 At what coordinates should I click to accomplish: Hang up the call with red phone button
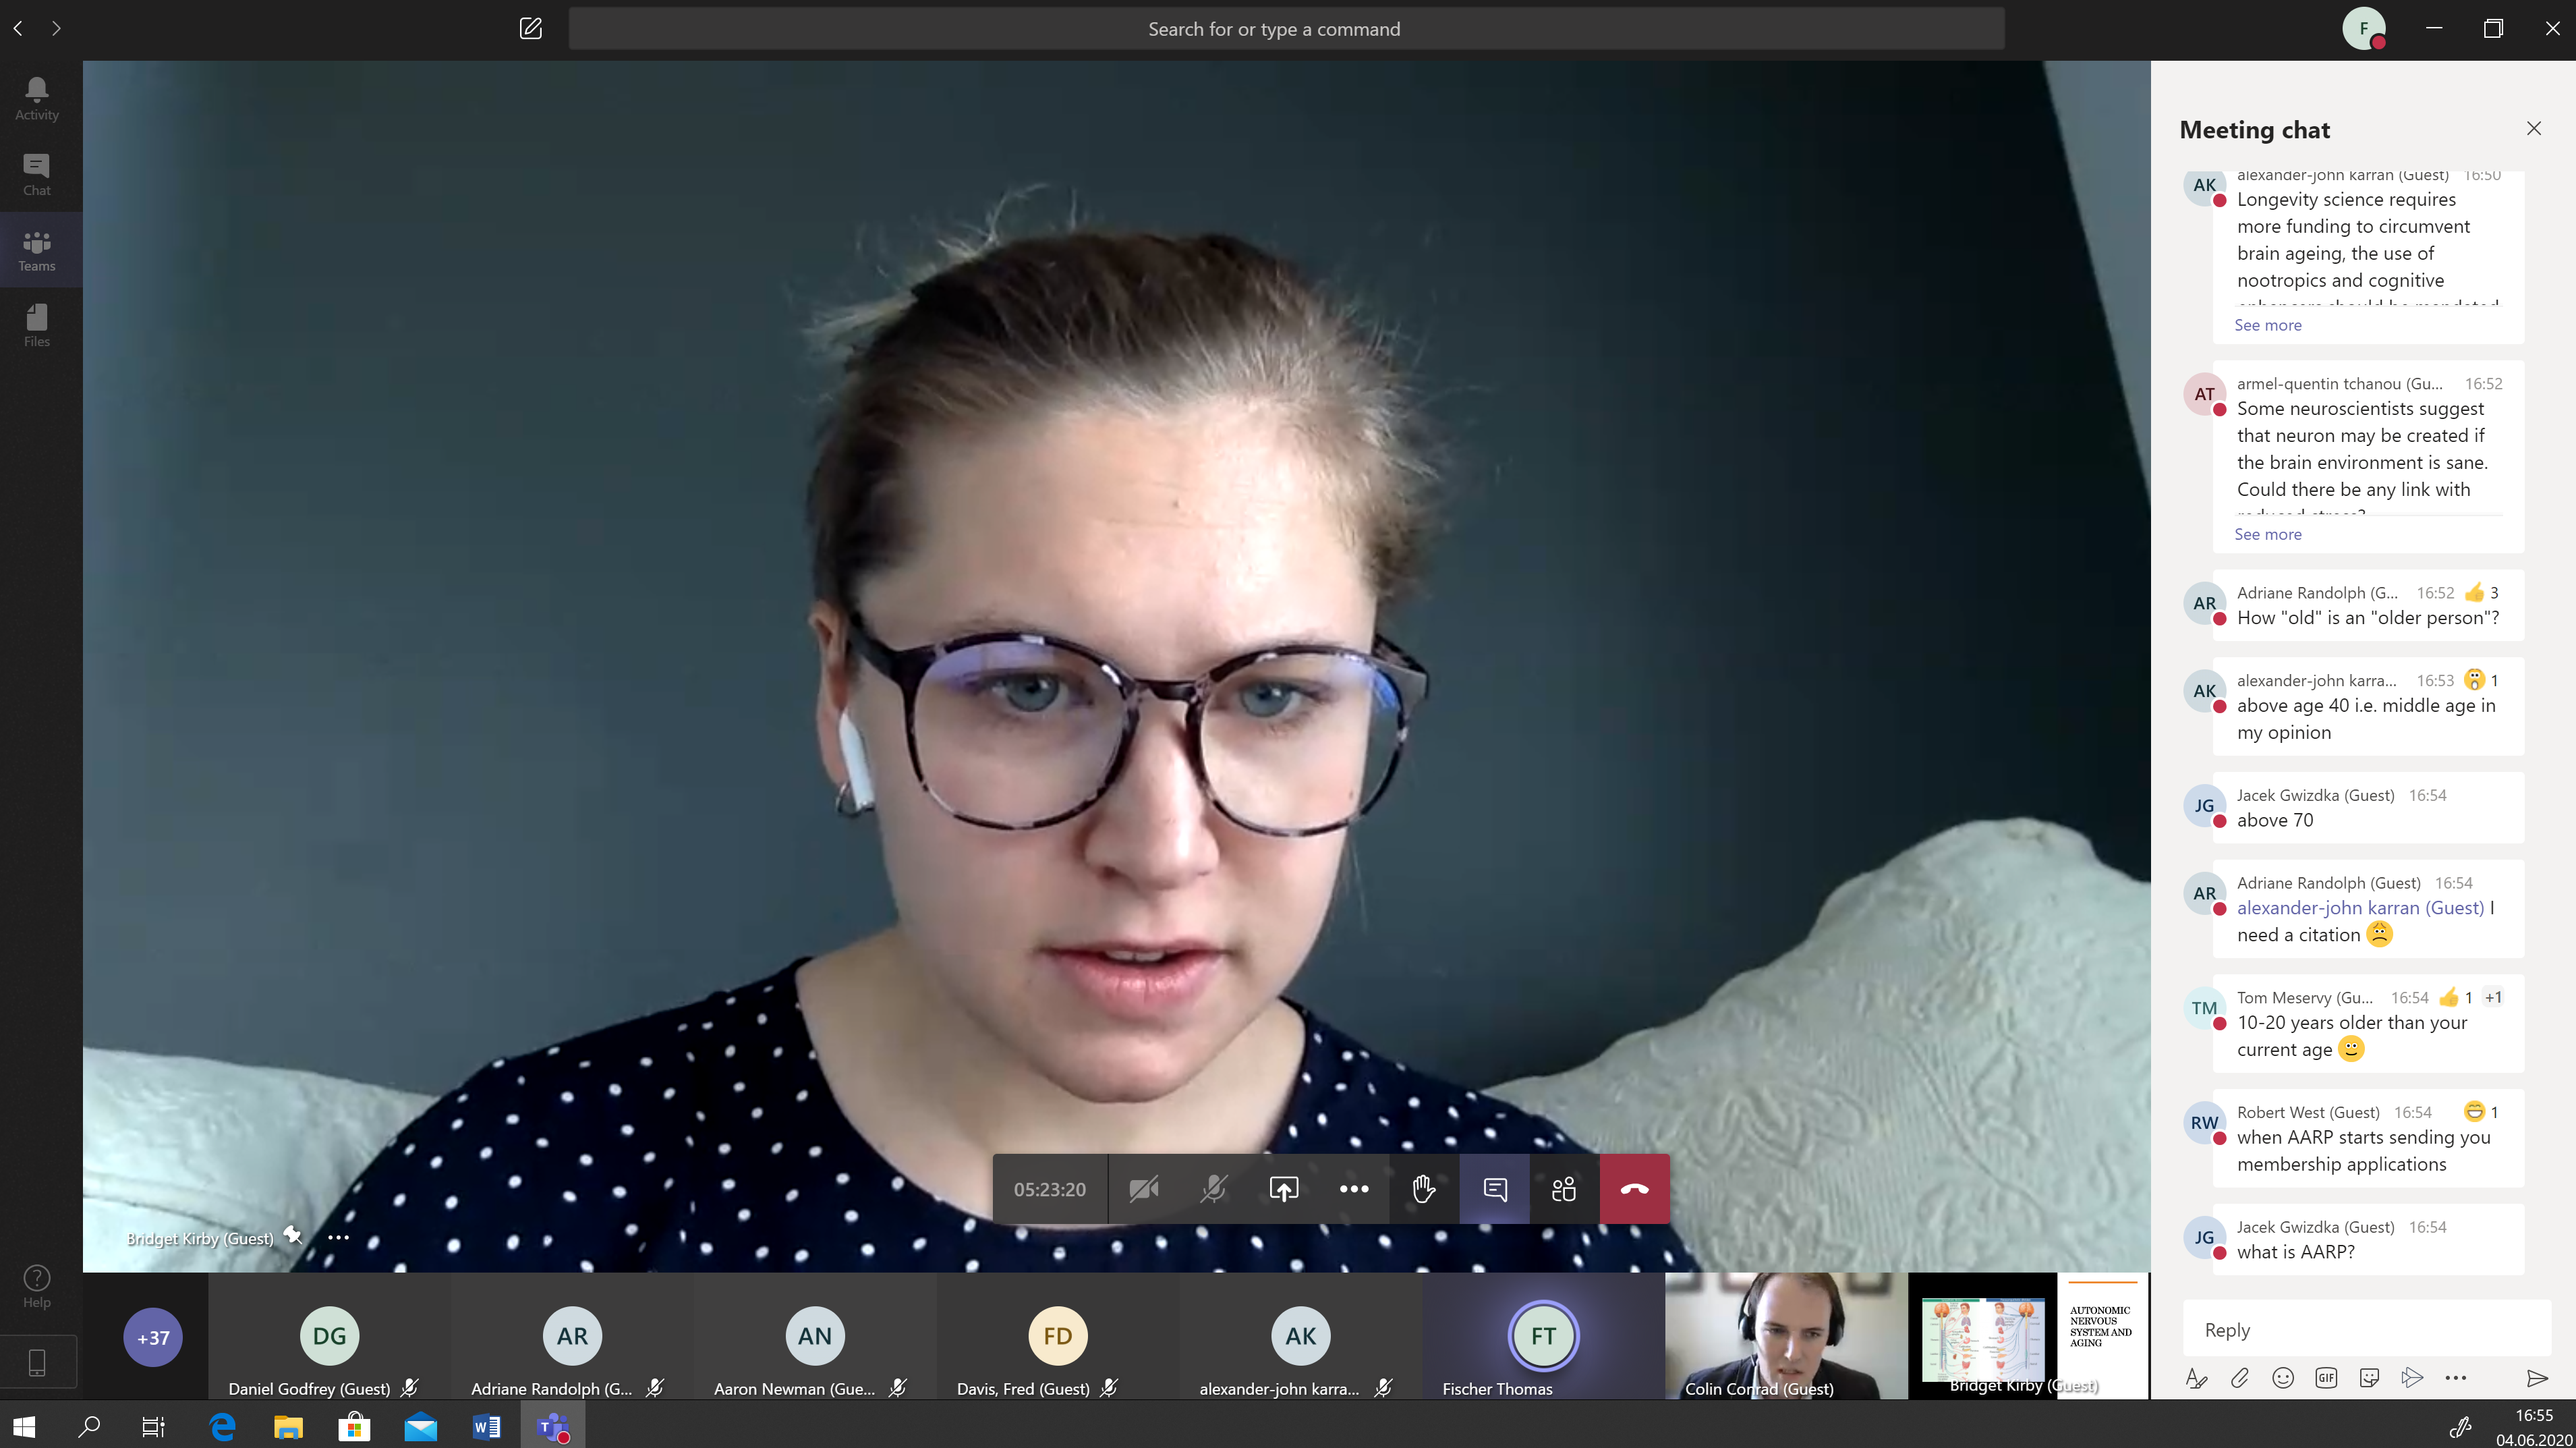click(x=1634, y=1189)
